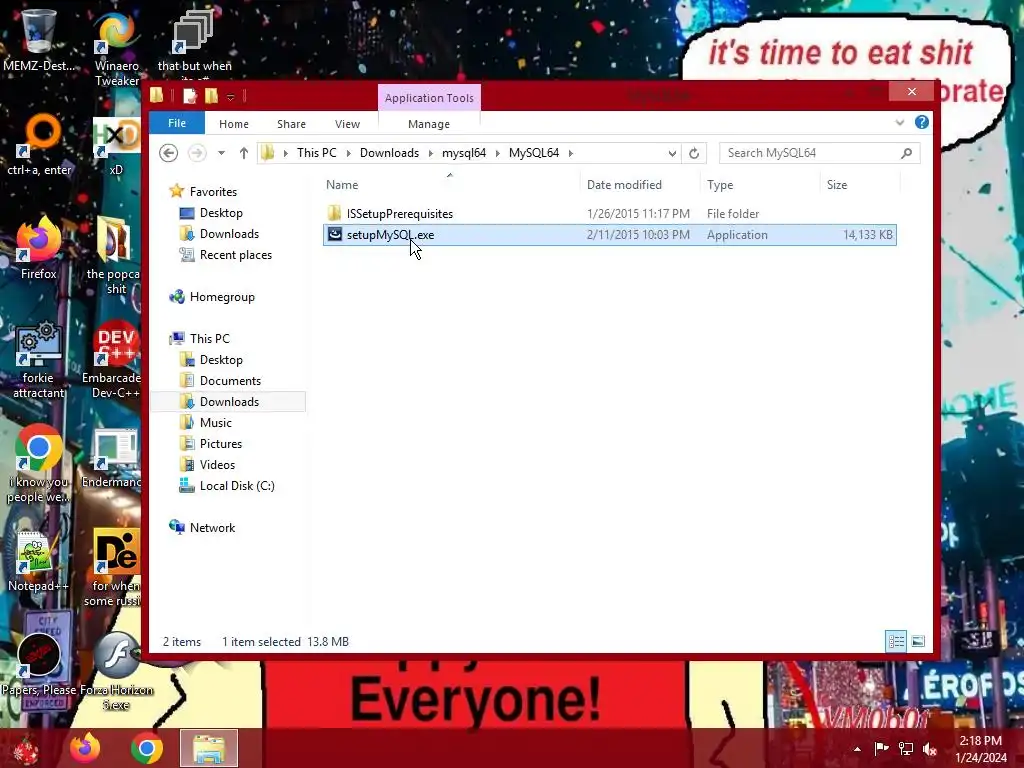This screenshot has width=1024, height=768.
Task: Open the Share ribbon tab
Action: pos(291,123)
